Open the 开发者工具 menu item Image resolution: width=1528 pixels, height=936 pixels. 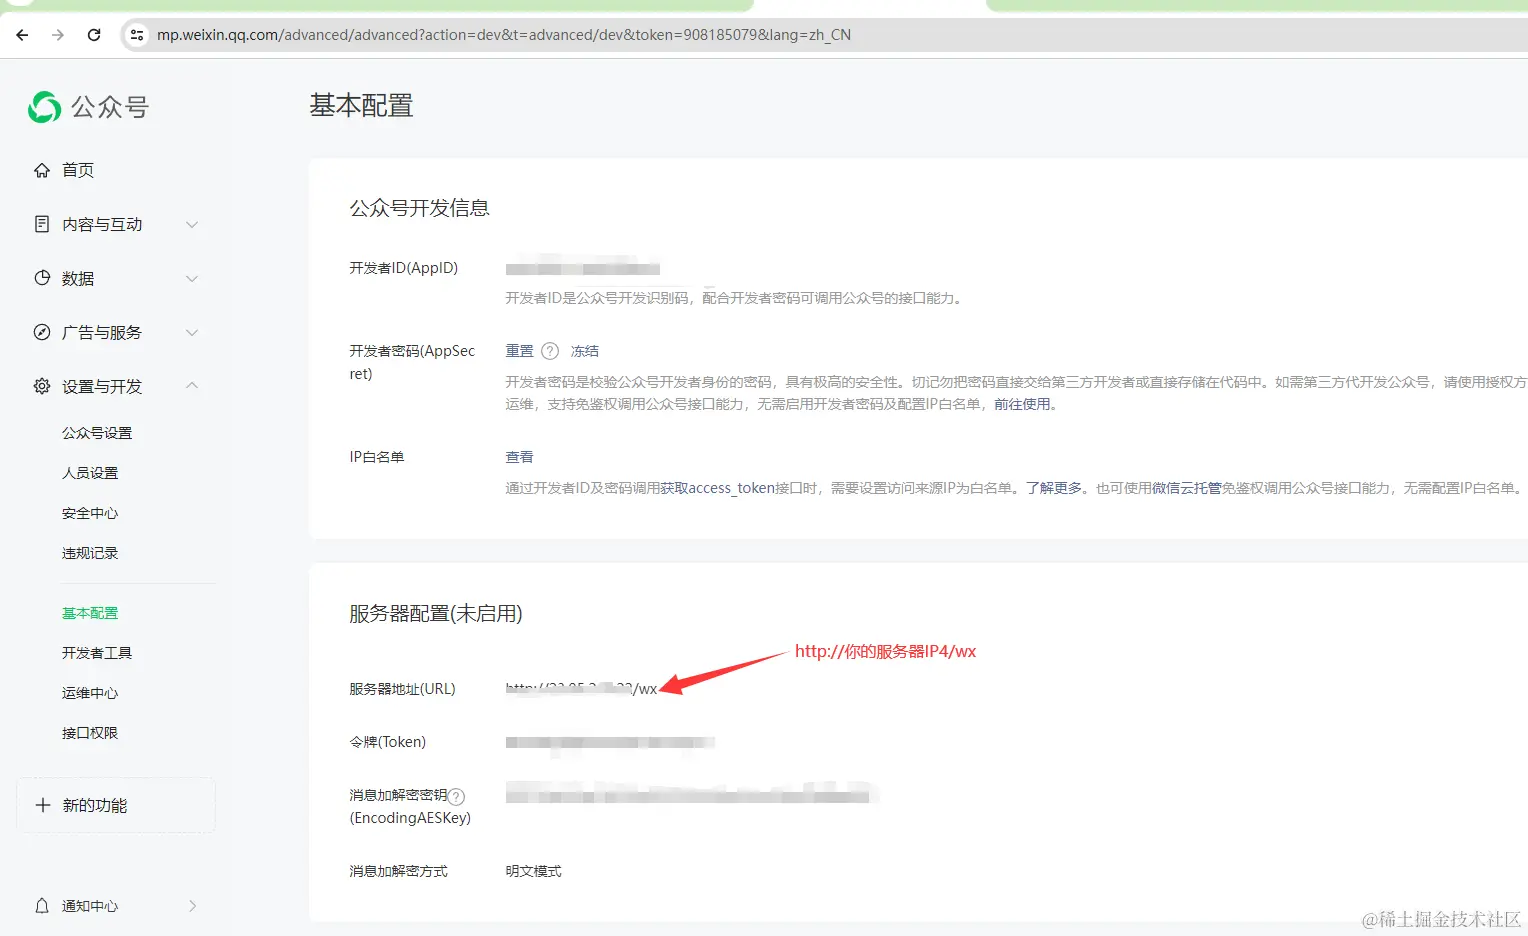point(97,652)
